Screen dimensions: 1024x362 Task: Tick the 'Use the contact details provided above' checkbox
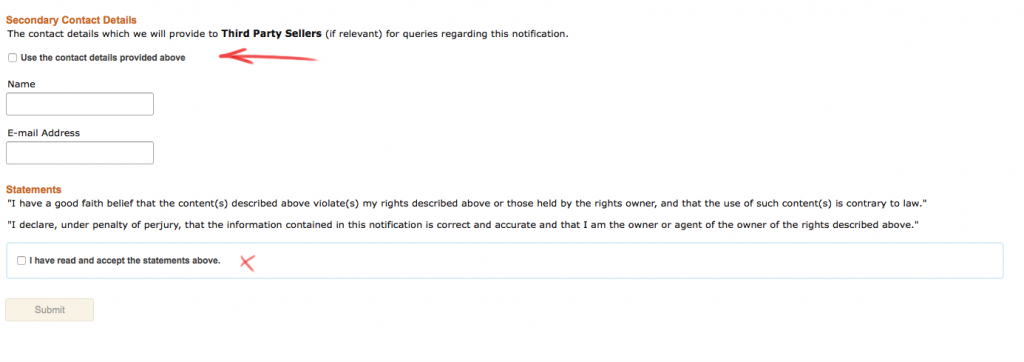pos(12,58)
